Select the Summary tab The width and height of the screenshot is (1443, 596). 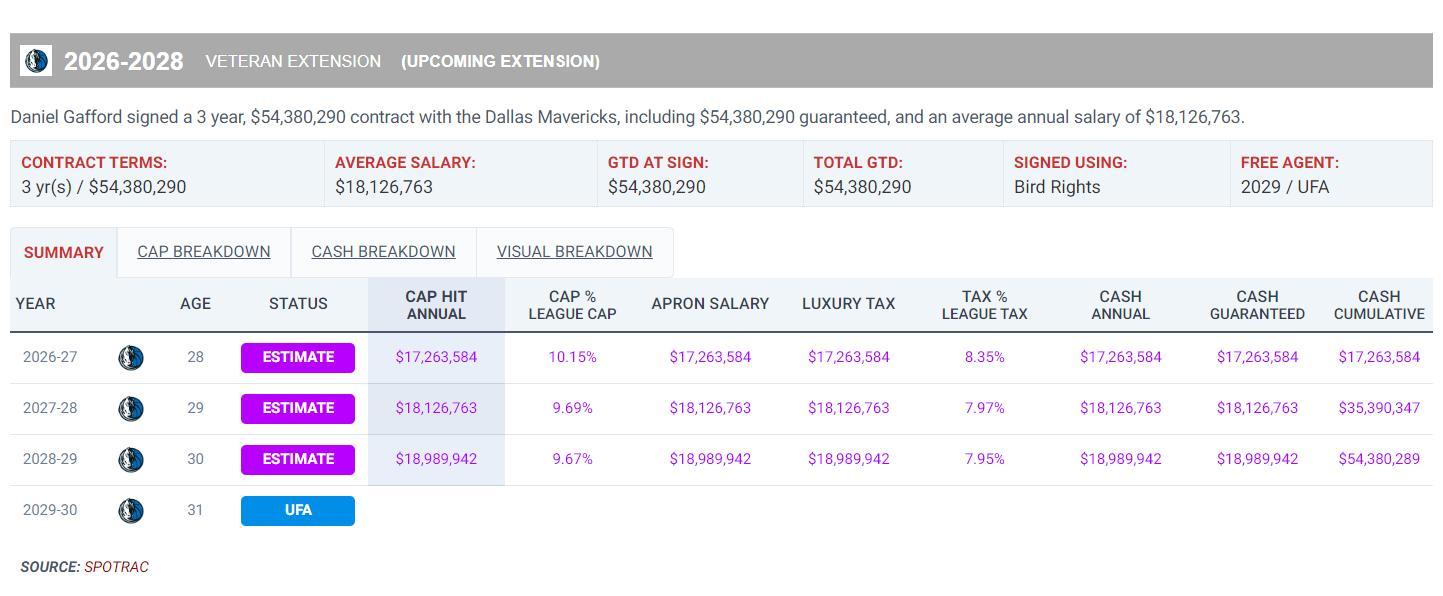click(63, 253)
